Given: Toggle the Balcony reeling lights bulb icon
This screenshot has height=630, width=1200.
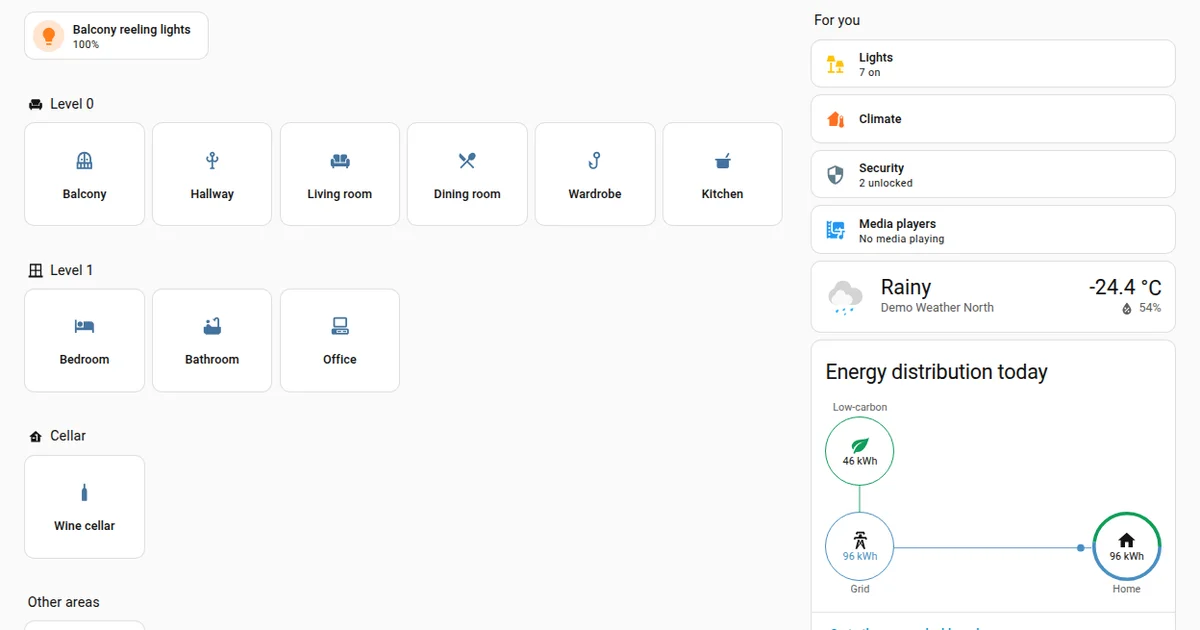Looking at the screenshot, I should click(48, 36).
